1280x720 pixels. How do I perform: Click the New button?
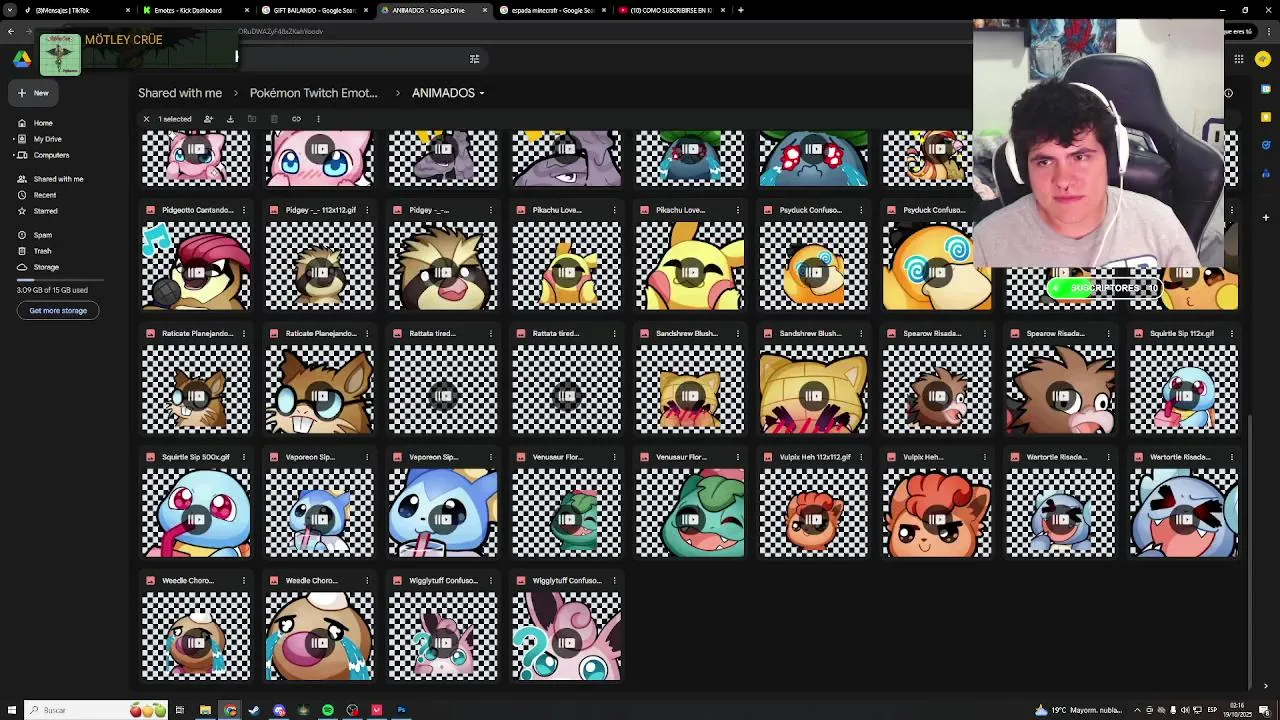coord(33,93)
